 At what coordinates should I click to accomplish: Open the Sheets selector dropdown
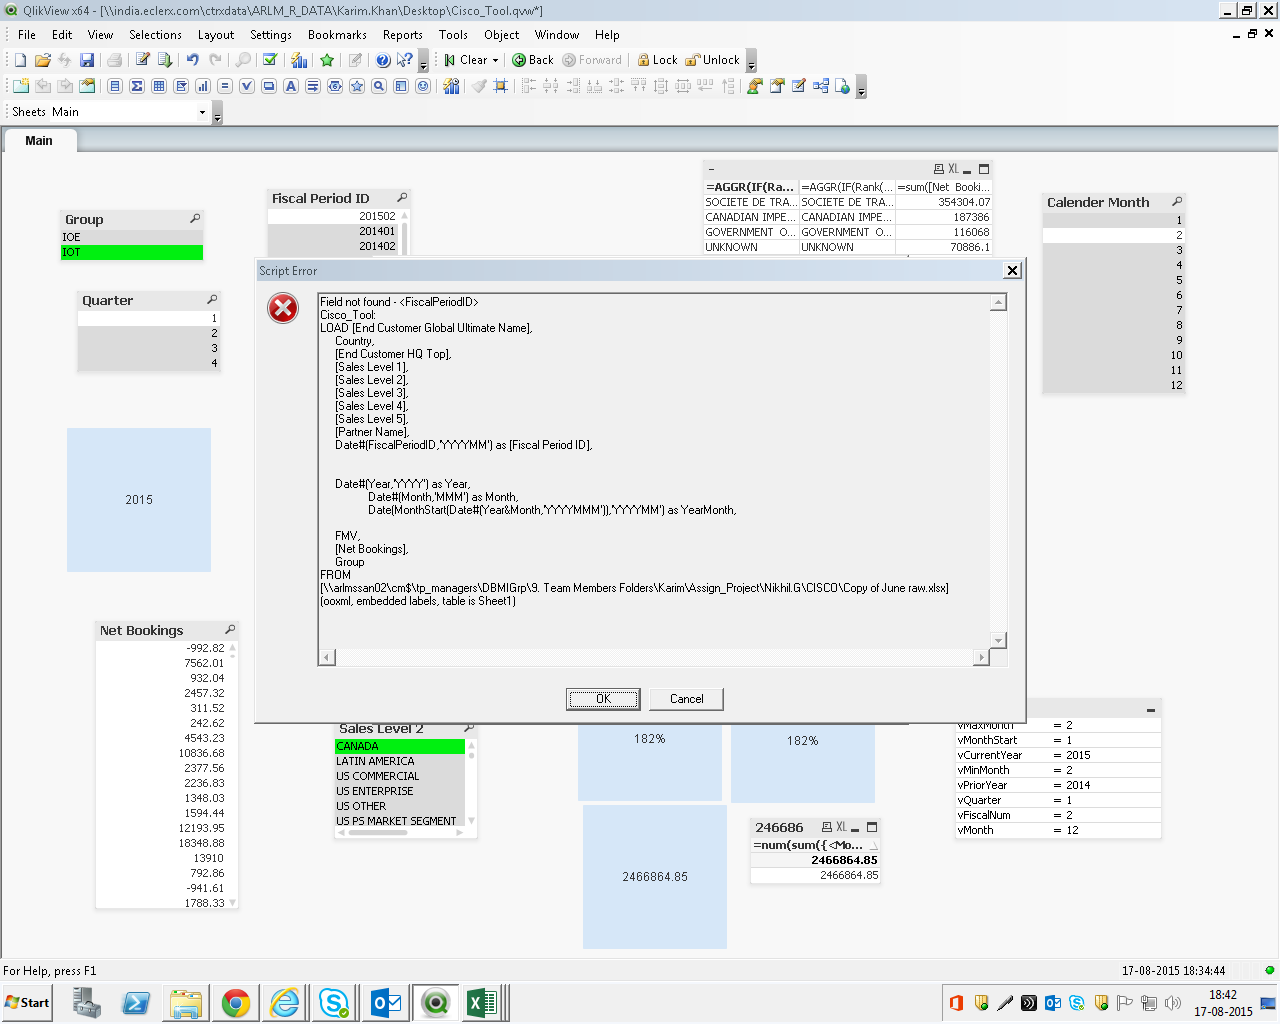[x=202, y=112]
